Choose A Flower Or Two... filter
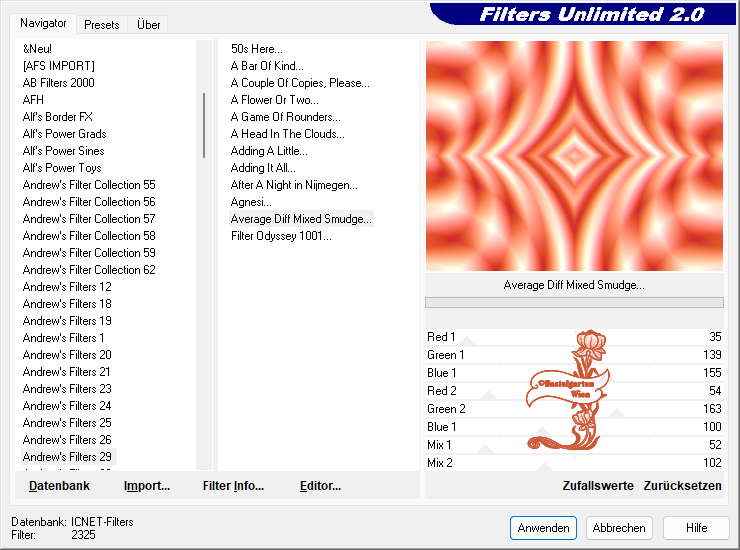Image resolution: width=740 pixels, height=550 pixels. [x=275, y=100]
